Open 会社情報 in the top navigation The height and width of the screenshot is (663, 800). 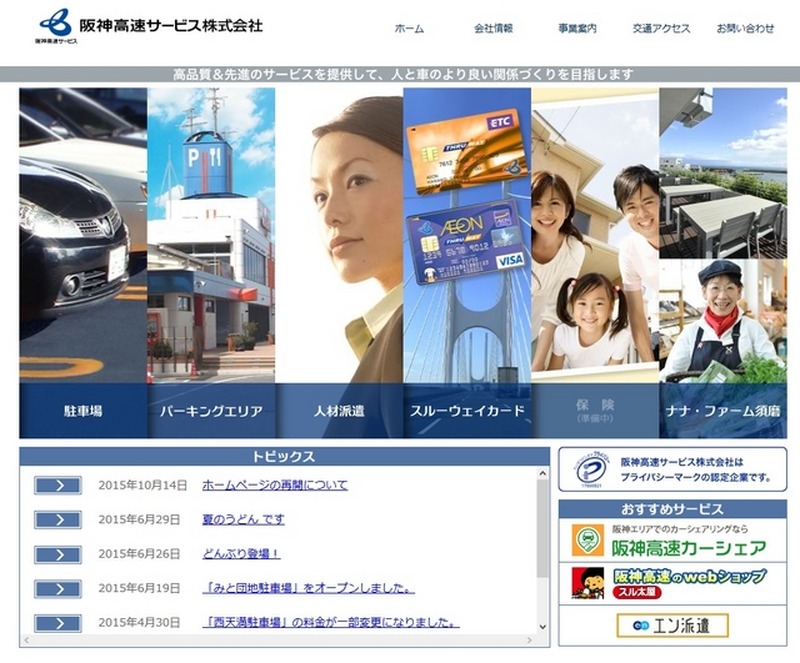pyautogui.click(x=493, y=29)
